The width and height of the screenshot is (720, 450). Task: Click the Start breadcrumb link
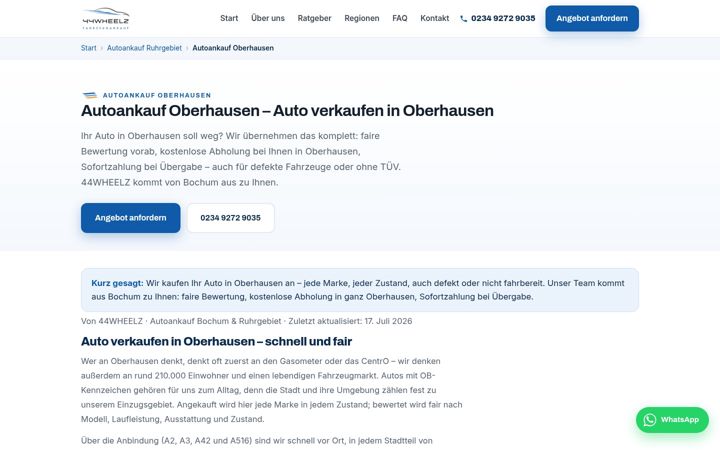coord(89,48)
